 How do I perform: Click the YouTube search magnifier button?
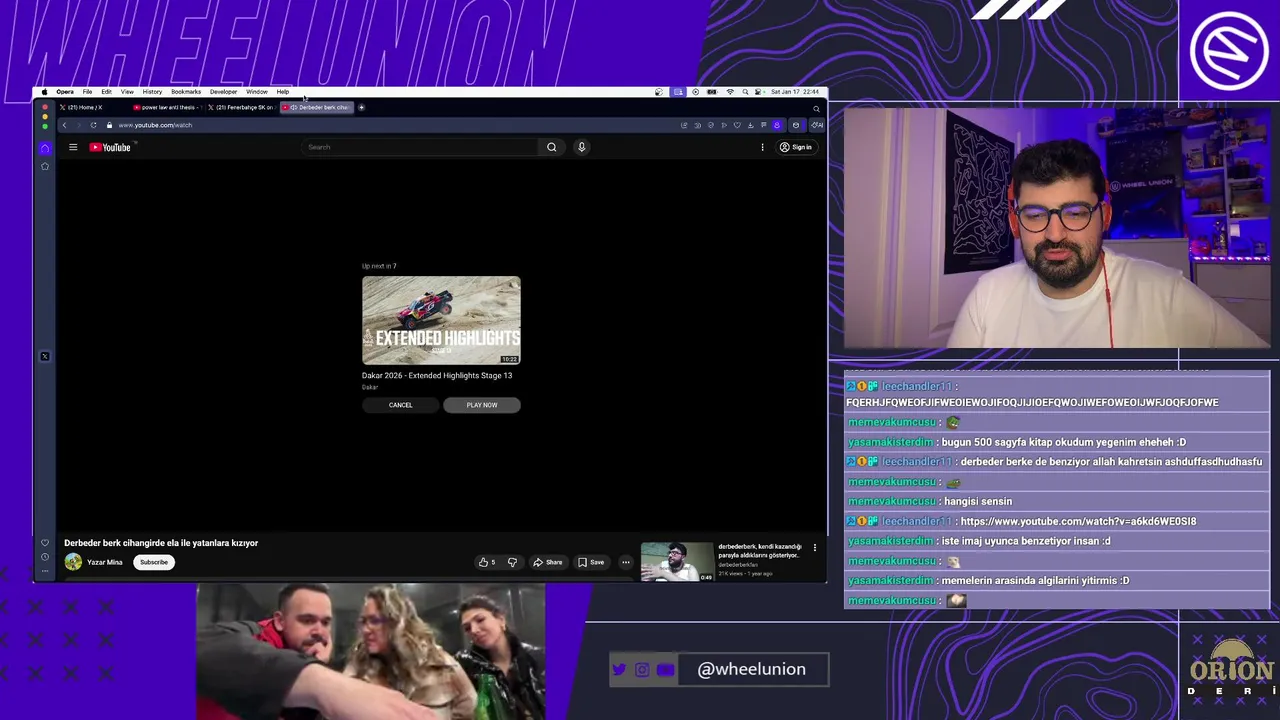(551, 147)
